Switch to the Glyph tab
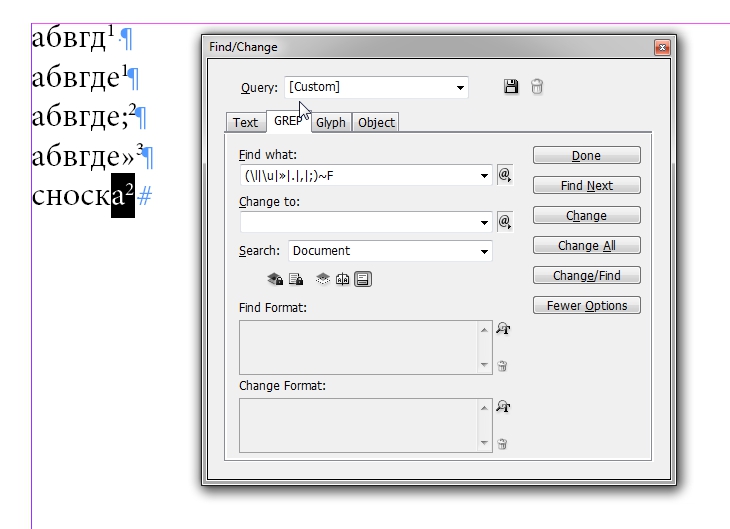Image resolution: width=730 pixels, height=529 pixels. click(331, 122)
